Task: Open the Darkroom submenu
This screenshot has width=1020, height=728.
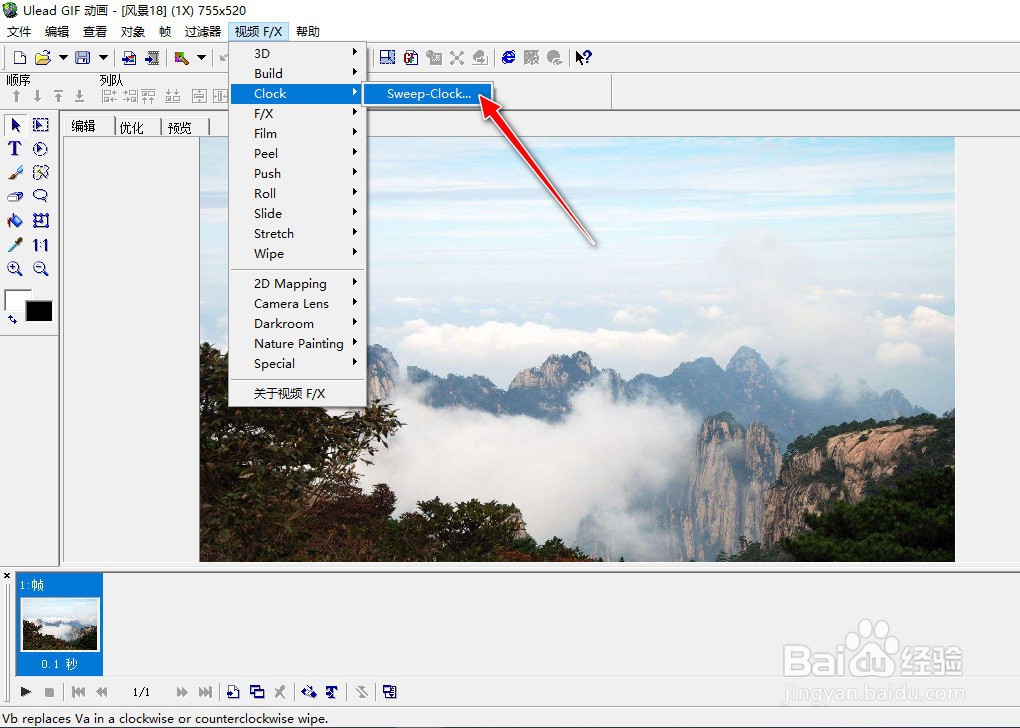Action: click(299, 324)
